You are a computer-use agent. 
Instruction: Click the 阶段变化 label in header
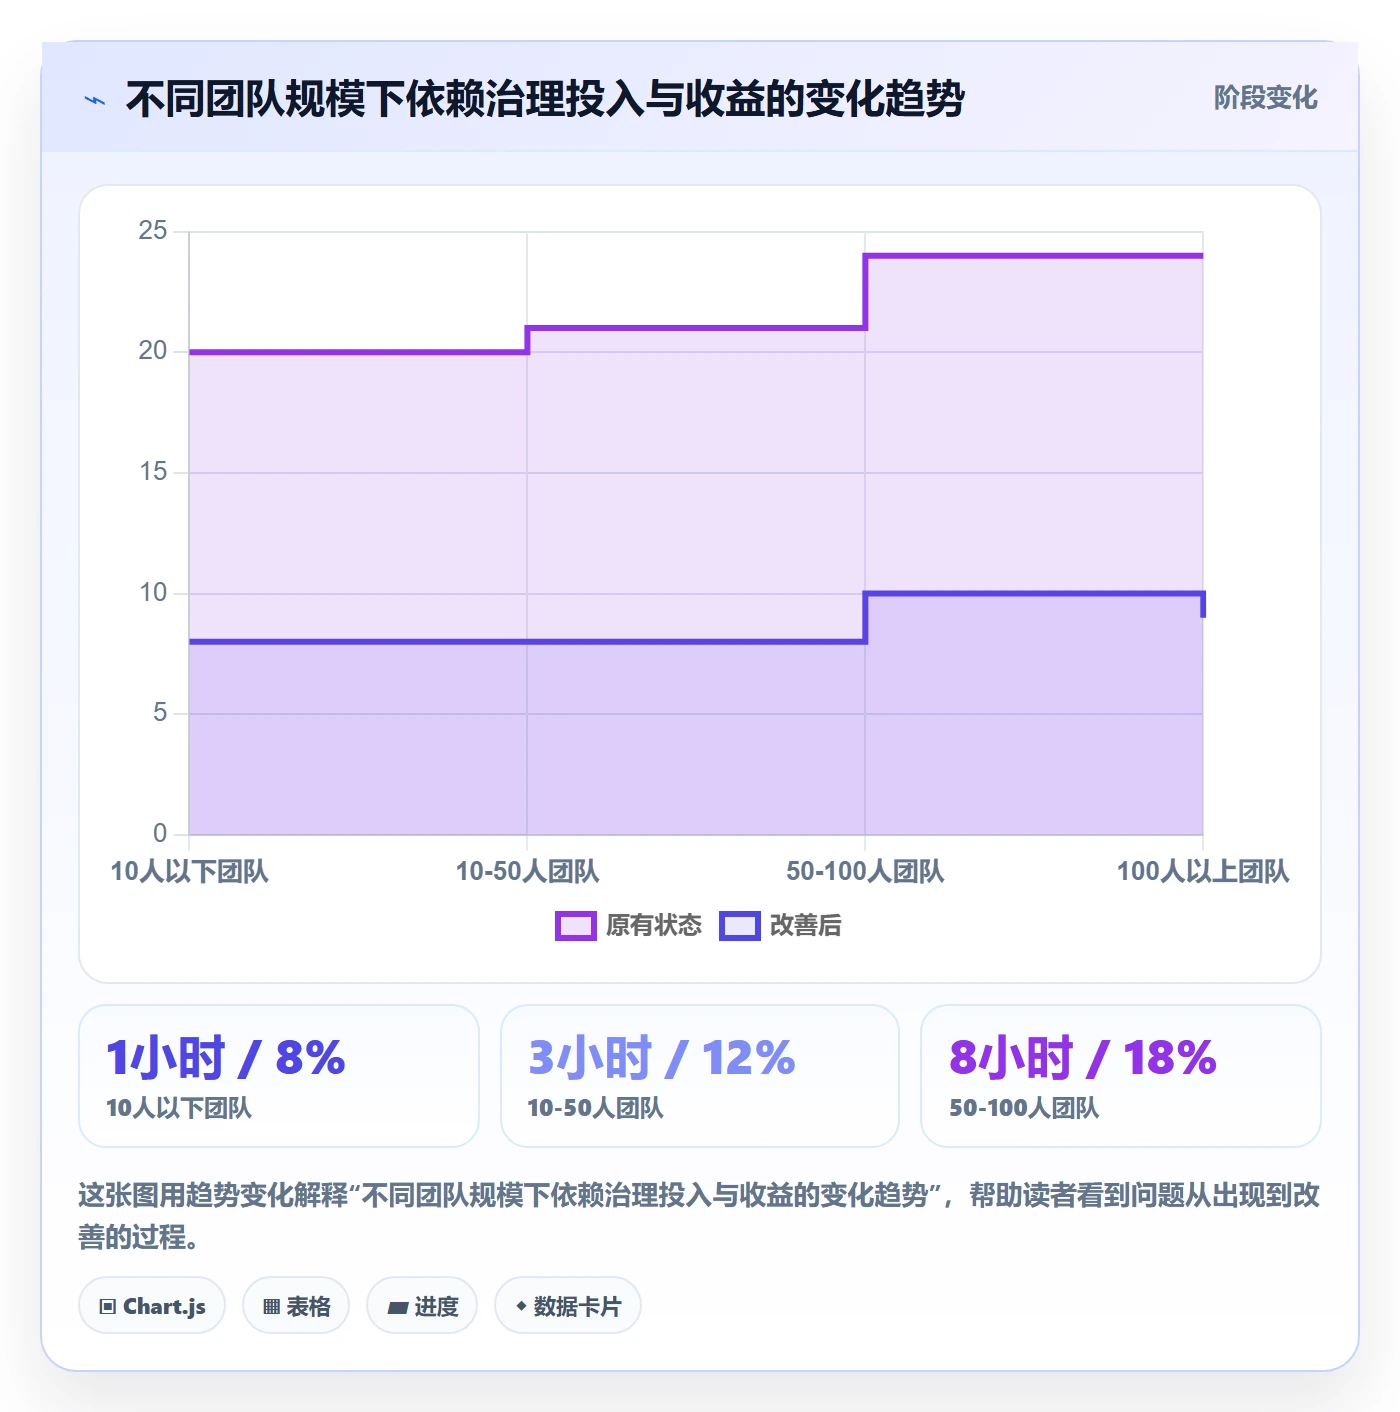click(1266, 98)
